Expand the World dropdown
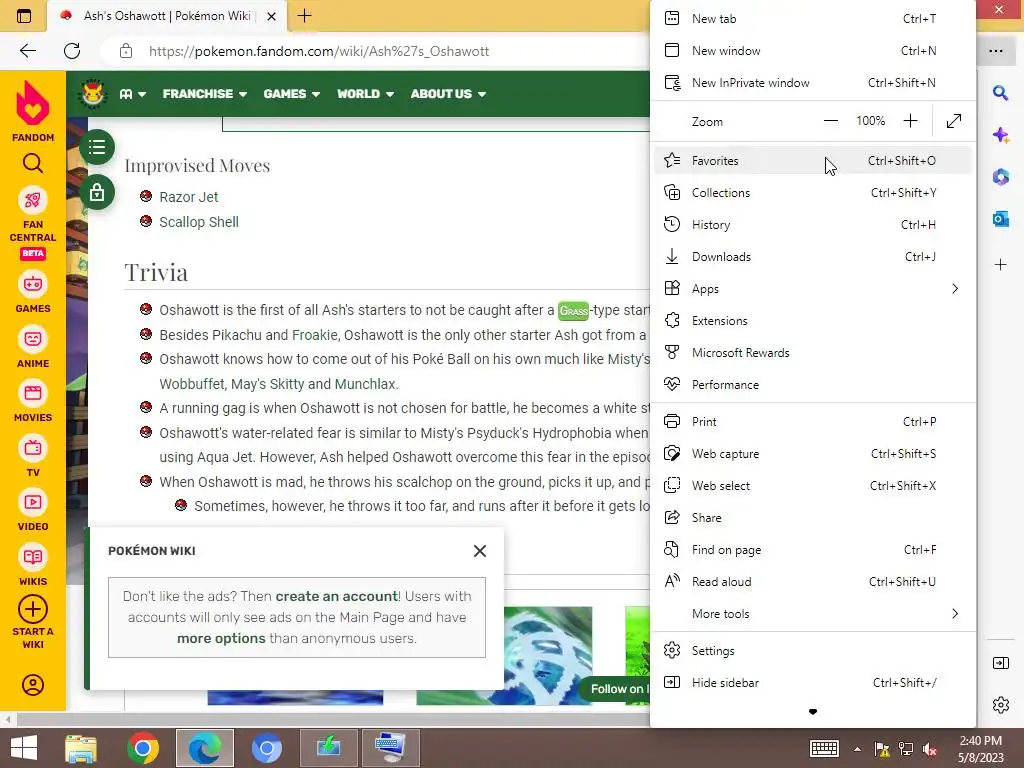Viewport: 1024px width, 768px height. tap(365, 94)
